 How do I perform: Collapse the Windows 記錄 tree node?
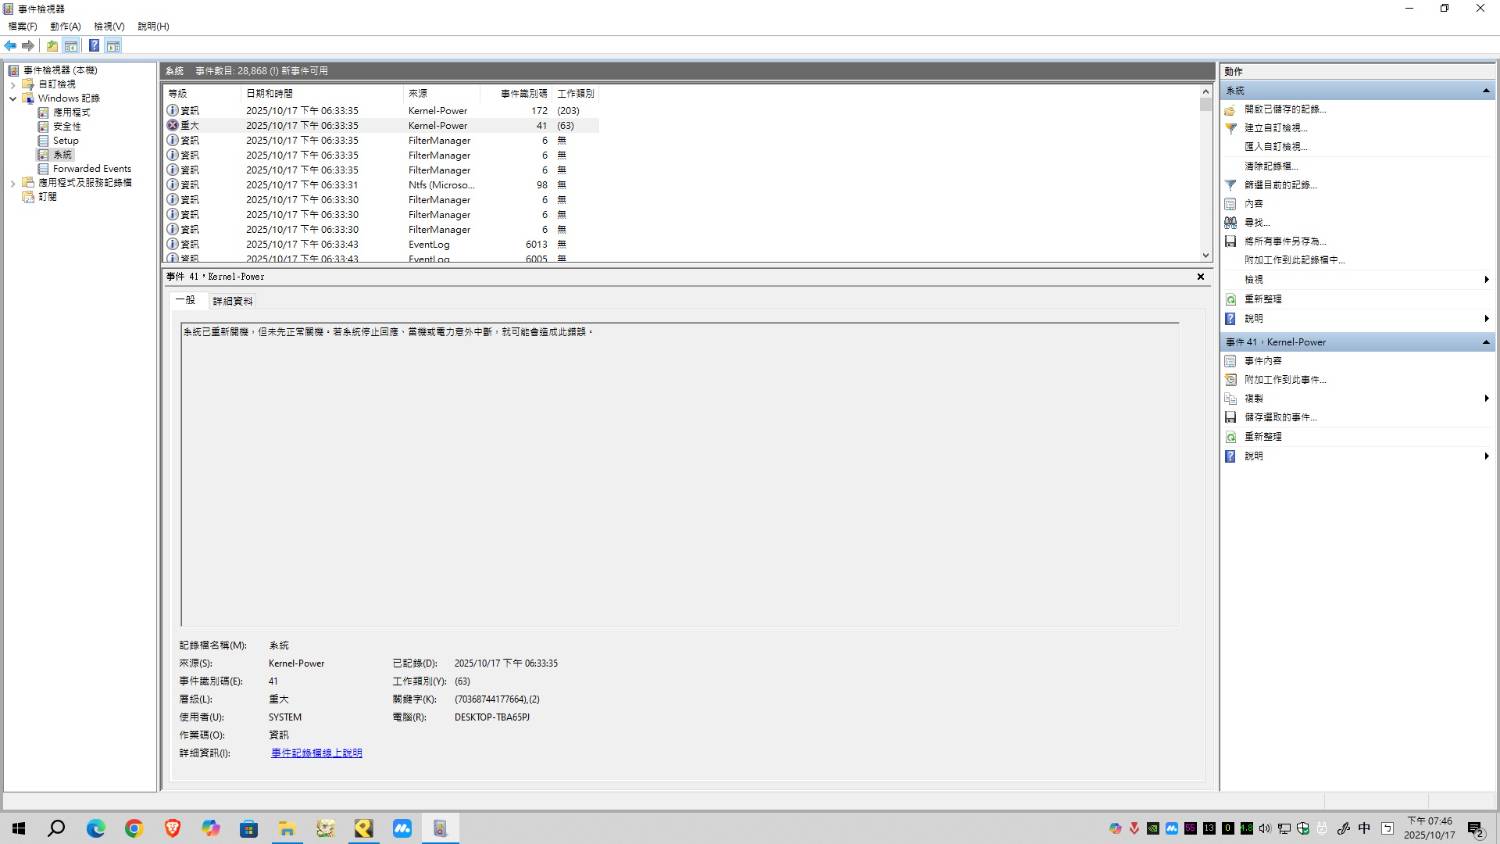click(13, 99)
